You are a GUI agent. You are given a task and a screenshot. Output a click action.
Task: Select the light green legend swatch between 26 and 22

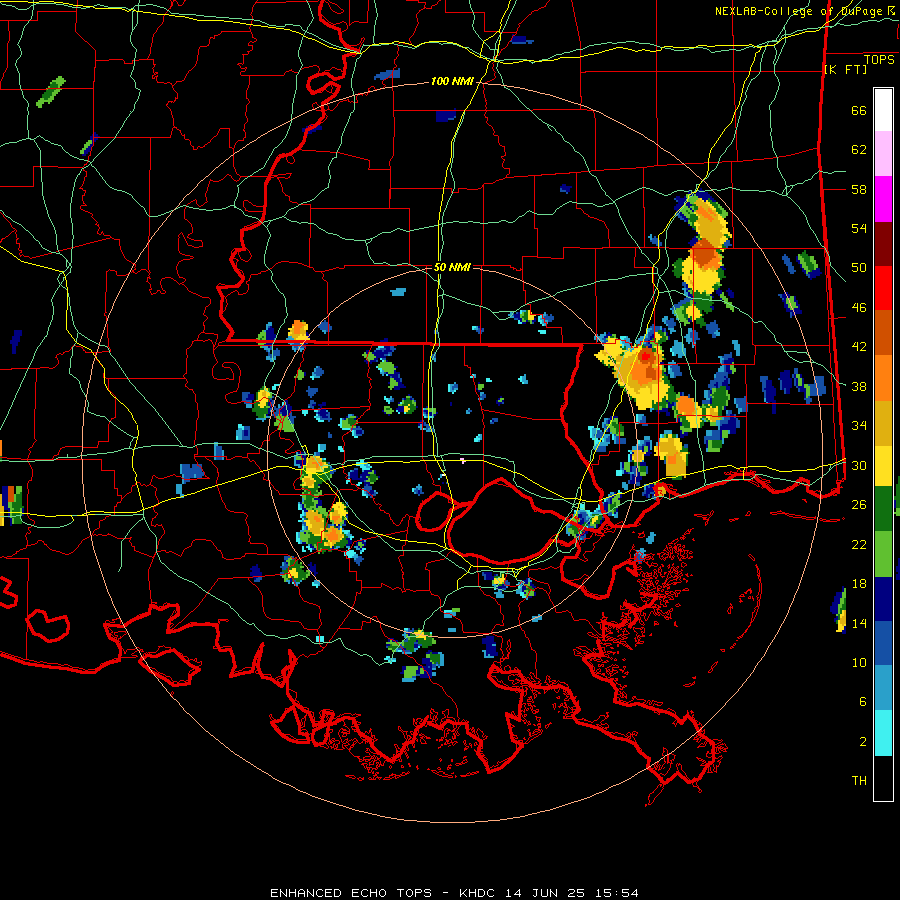[x=883, y=554]
